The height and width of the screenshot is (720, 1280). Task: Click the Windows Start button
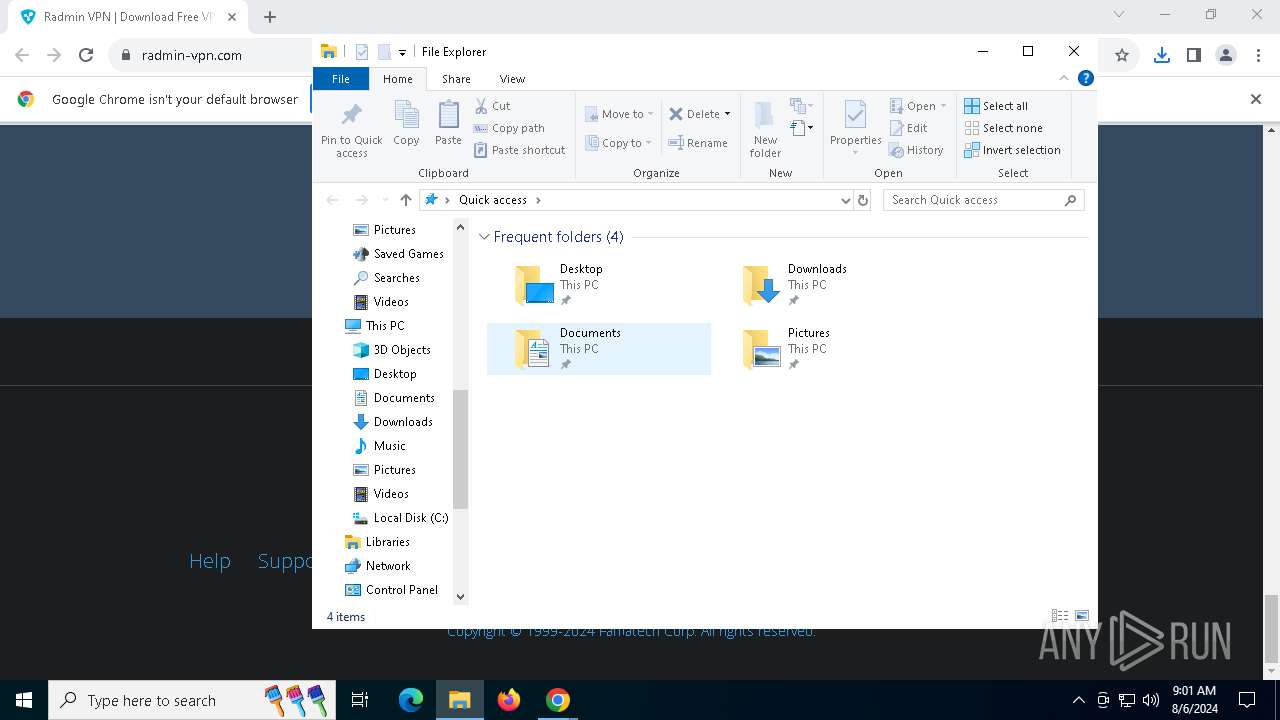click(x=24, y=700)
